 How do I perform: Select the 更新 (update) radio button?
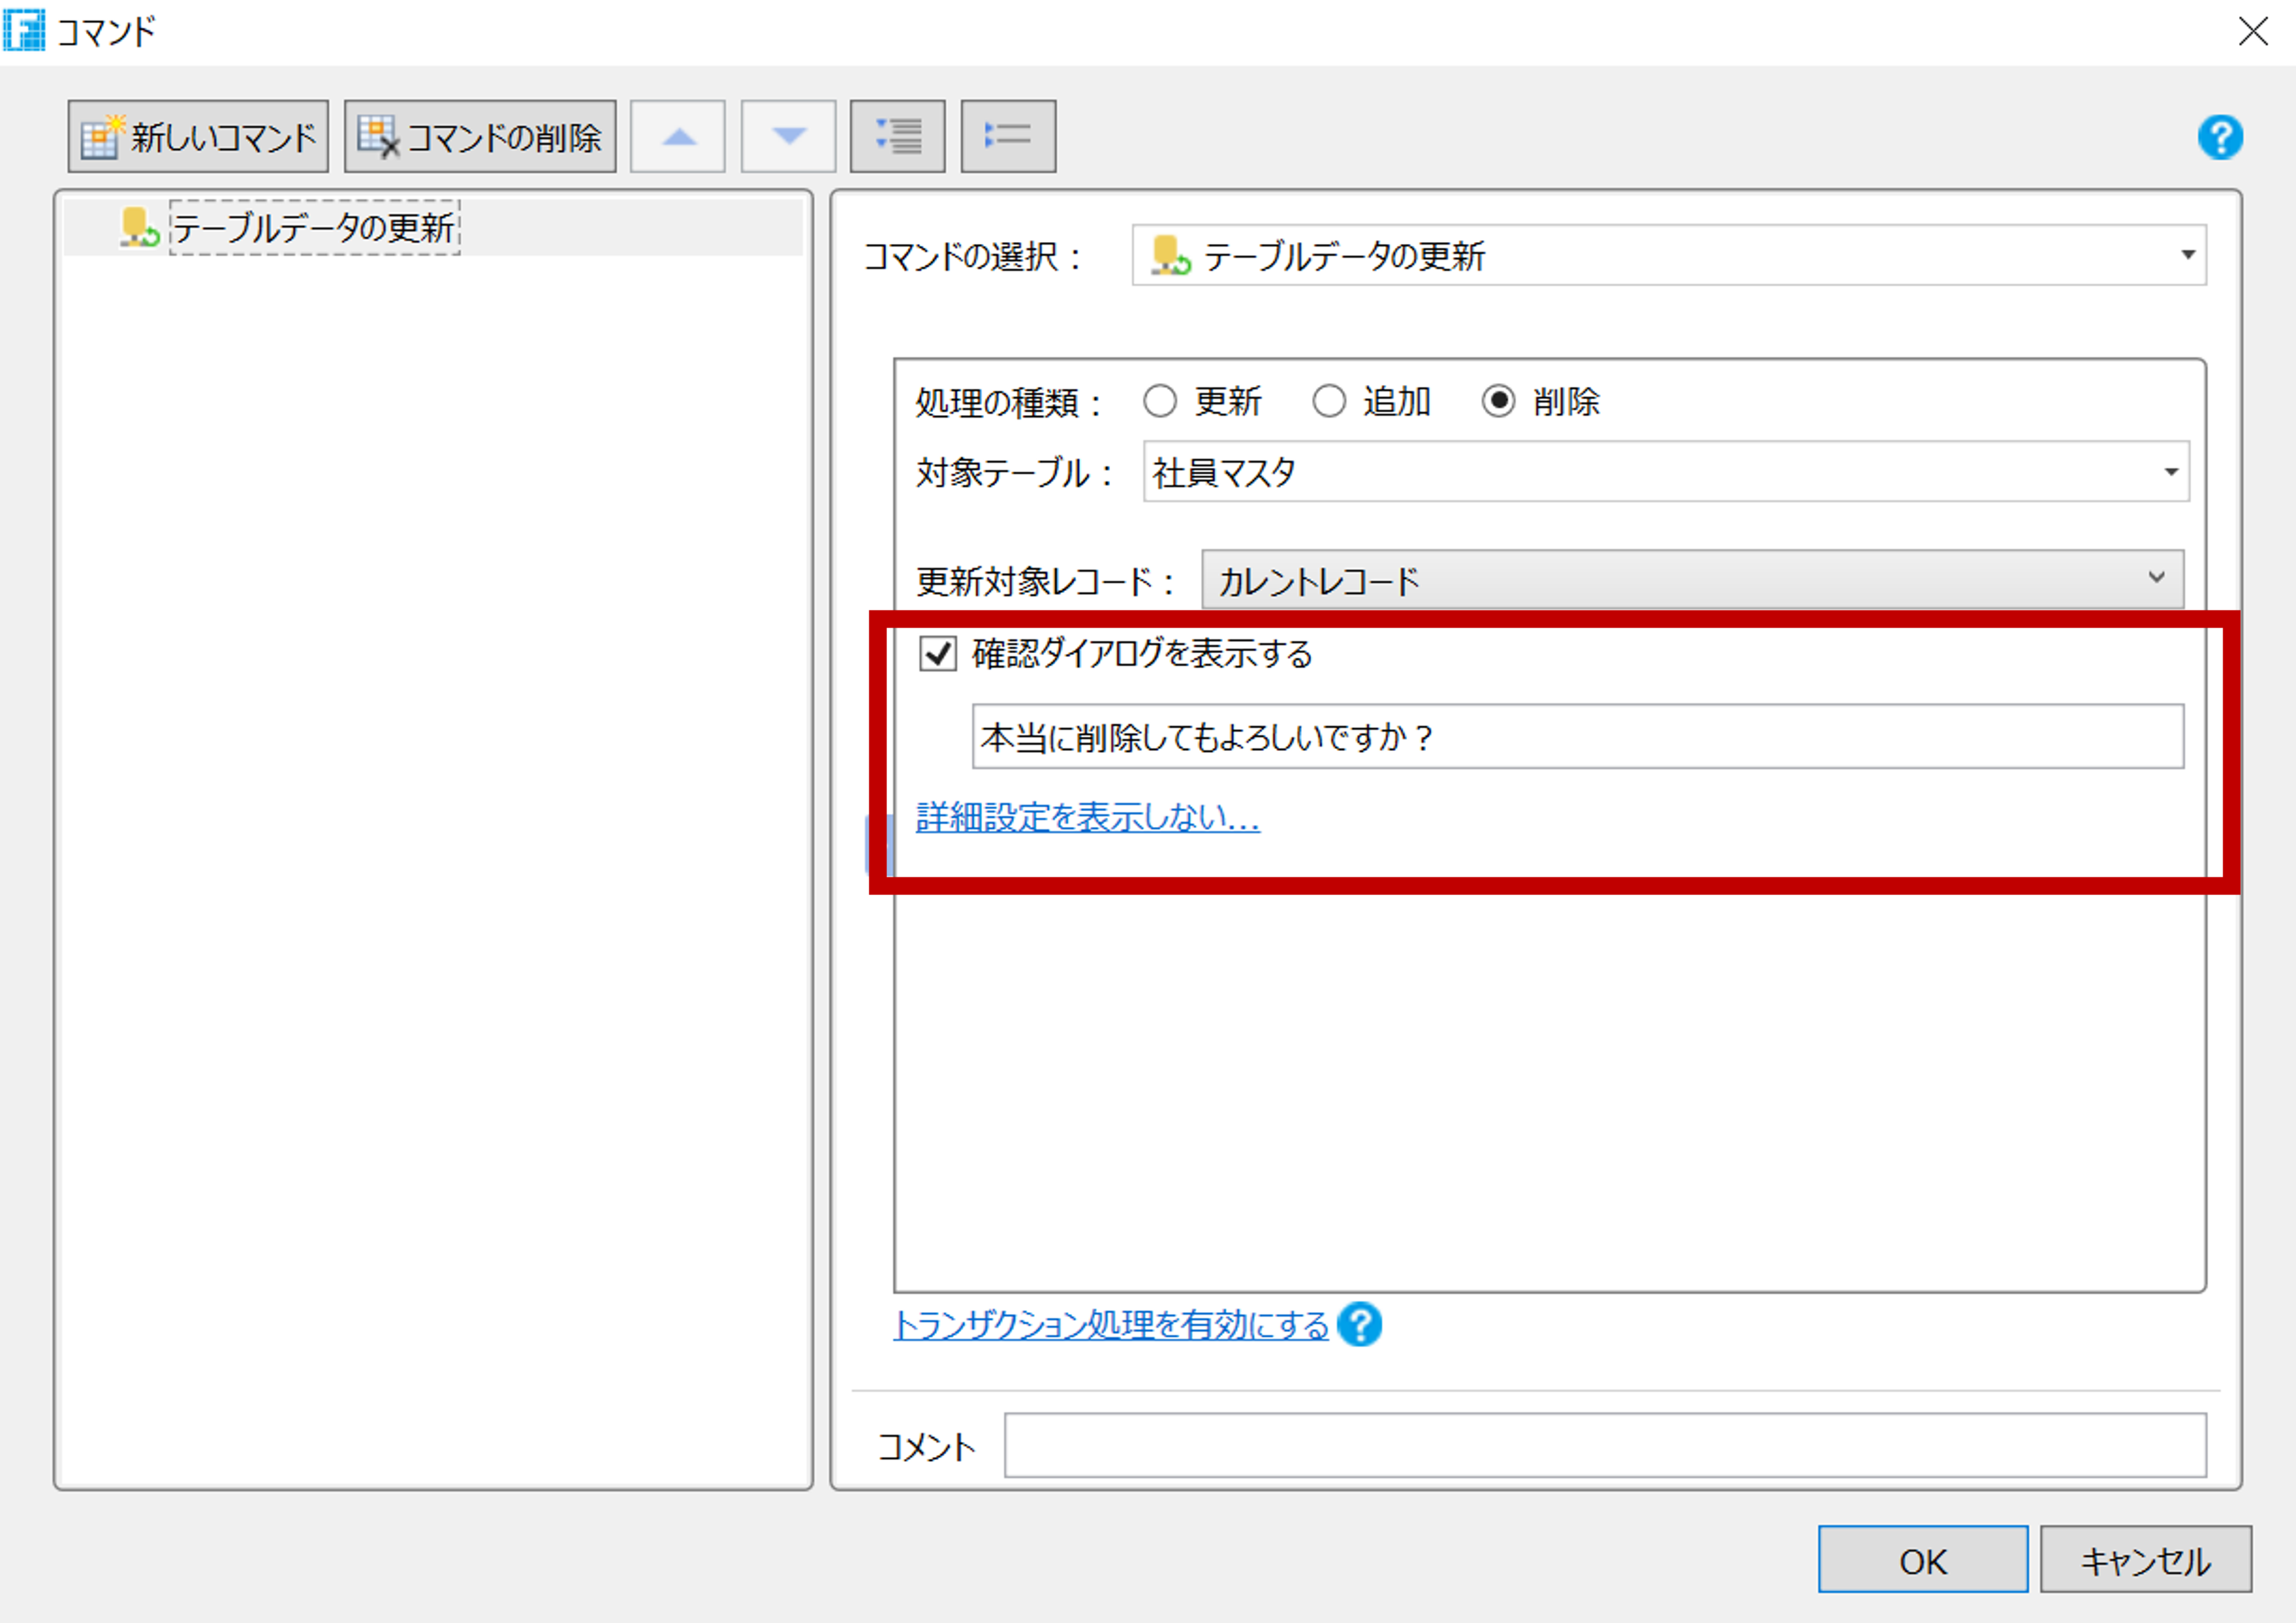pyautogui.click(x=1160, y=402)
